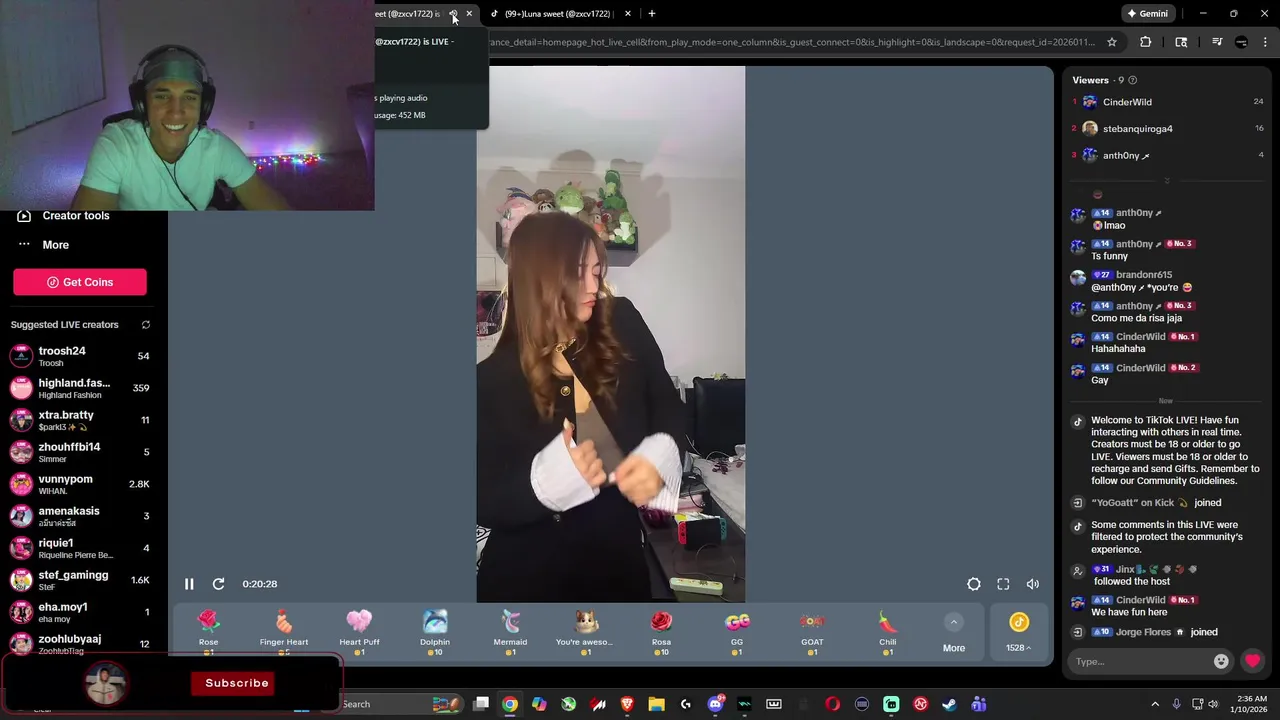Viewport: 1280px width, 720px height.
Task: Open vunnypom live stream
Action: tap(80, 484)
